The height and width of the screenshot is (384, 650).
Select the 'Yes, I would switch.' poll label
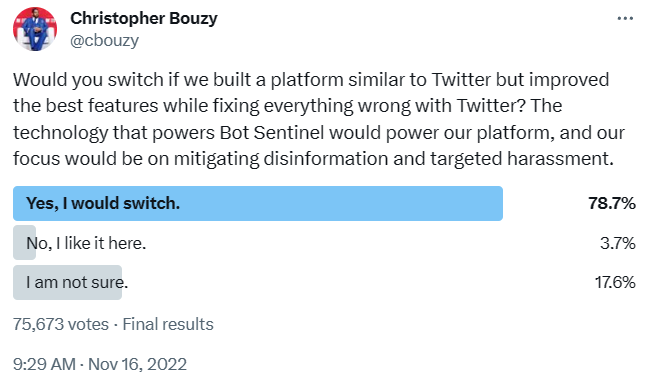tap(103, 203)
